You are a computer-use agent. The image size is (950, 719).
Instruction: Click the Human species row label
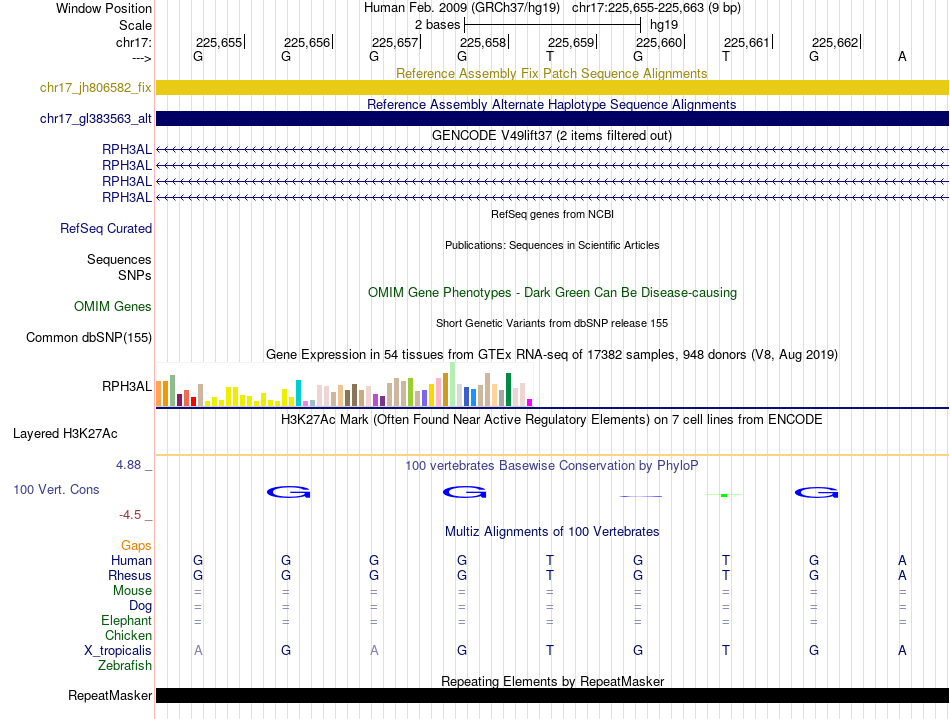click(x=131, y=560)
